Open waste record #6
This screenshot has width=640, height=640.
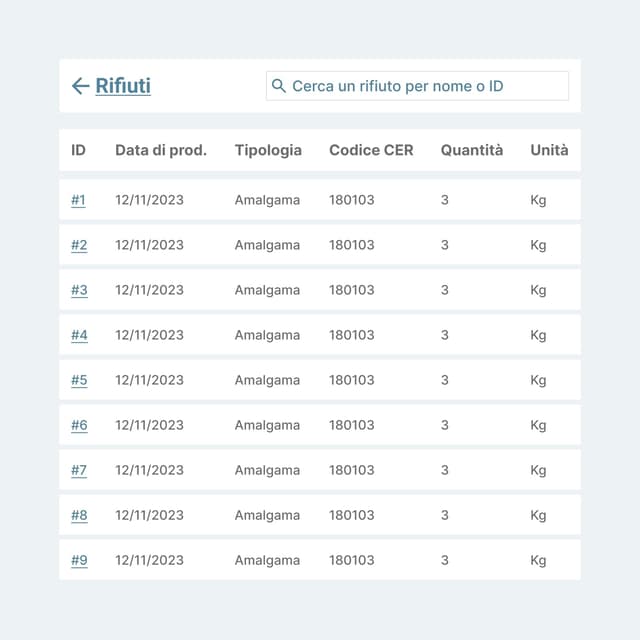tap(79, 425)
